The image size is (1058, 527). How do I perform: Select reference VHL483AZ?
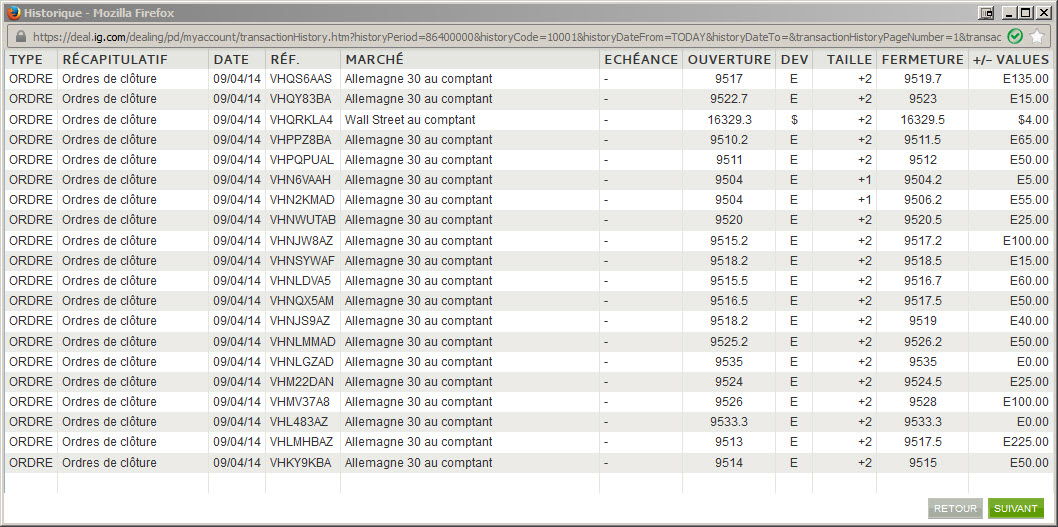pos(299,422)
